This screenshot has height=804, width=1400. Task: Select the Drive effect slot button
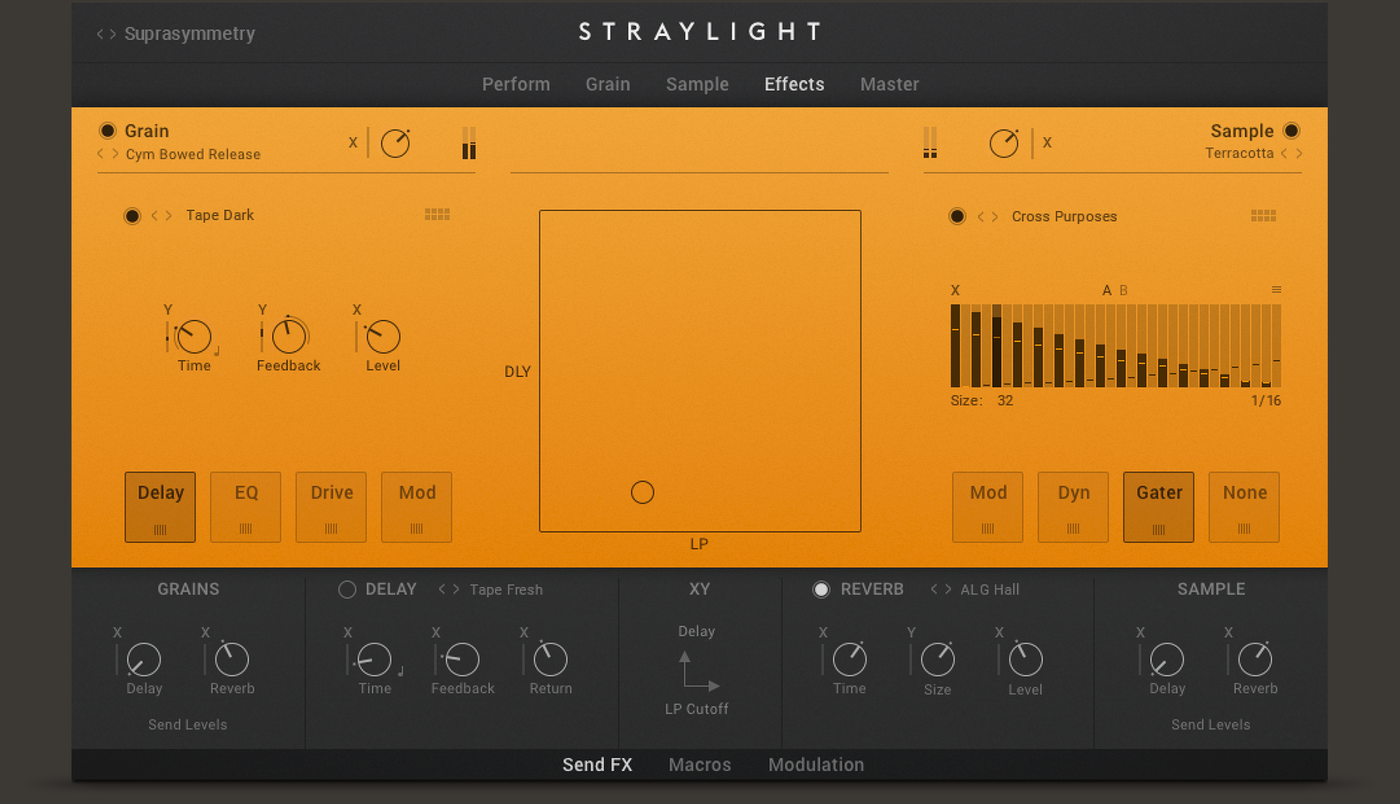point(331,507)
